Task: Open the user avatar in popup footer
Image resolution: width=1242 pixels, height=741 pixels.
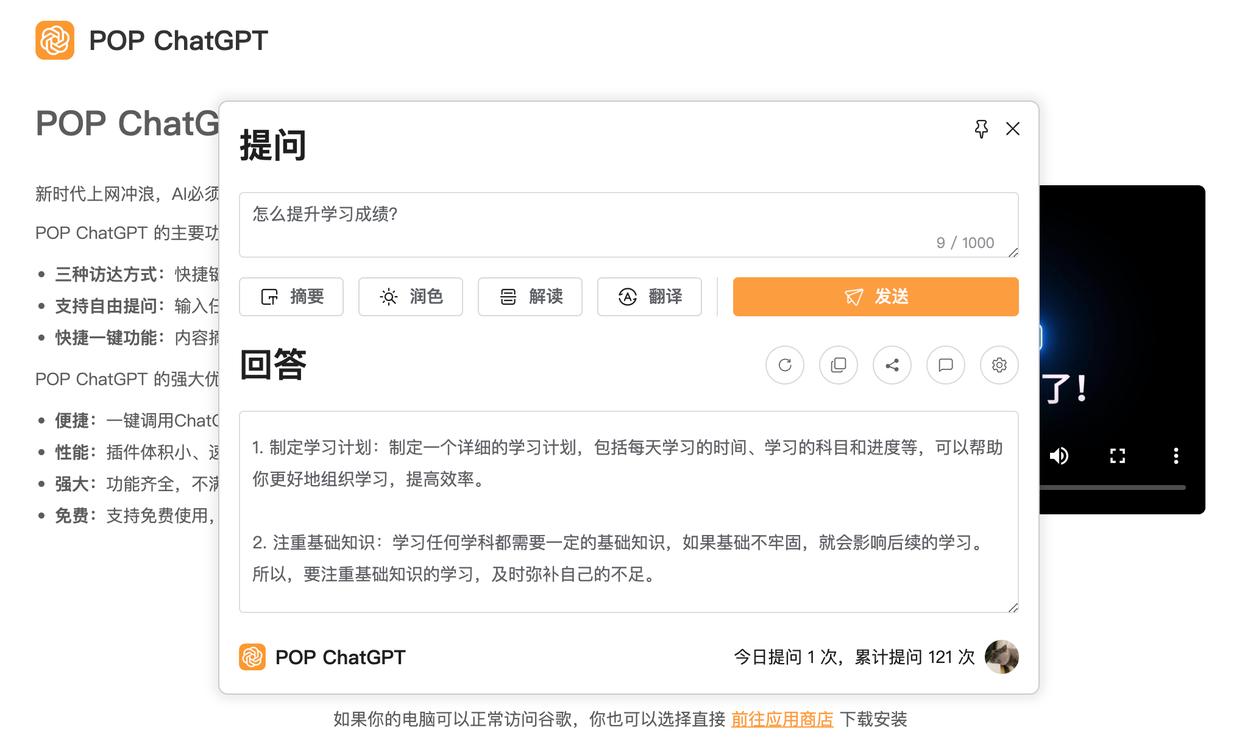Action: tap(1002, 657)
